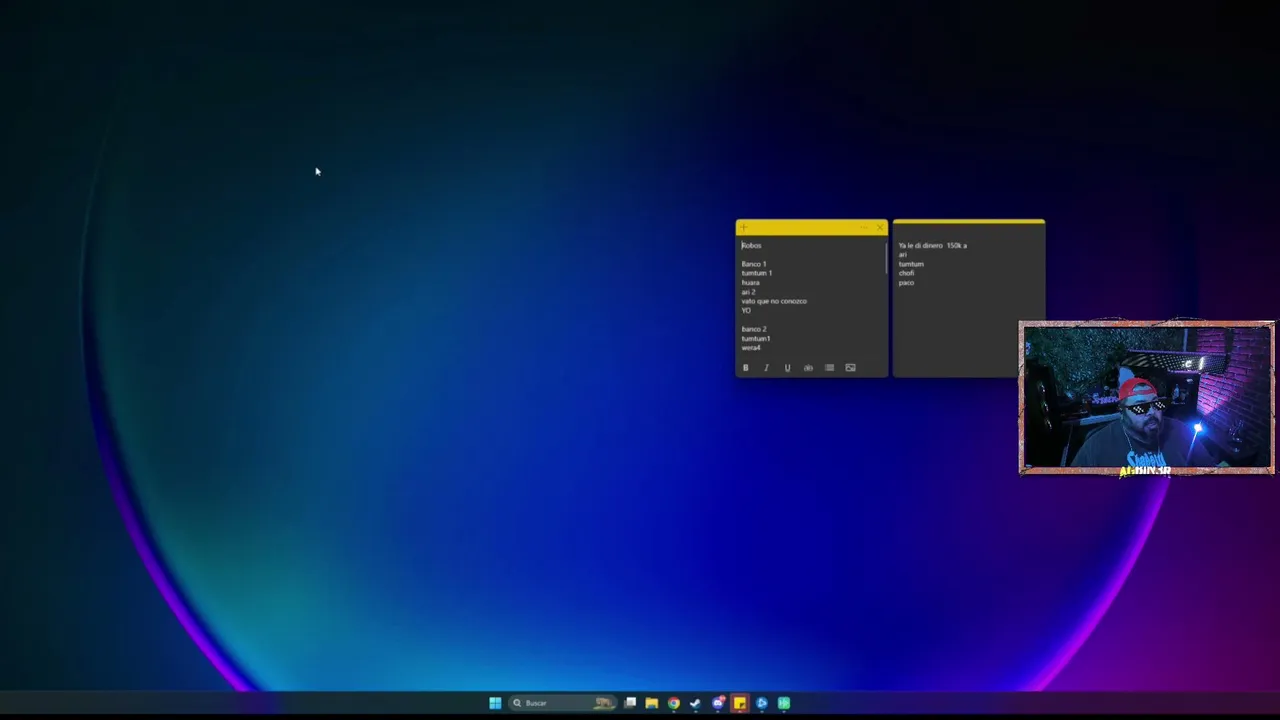
Task: Click the "chofi" line in the money note
Action: pos(907,273)
